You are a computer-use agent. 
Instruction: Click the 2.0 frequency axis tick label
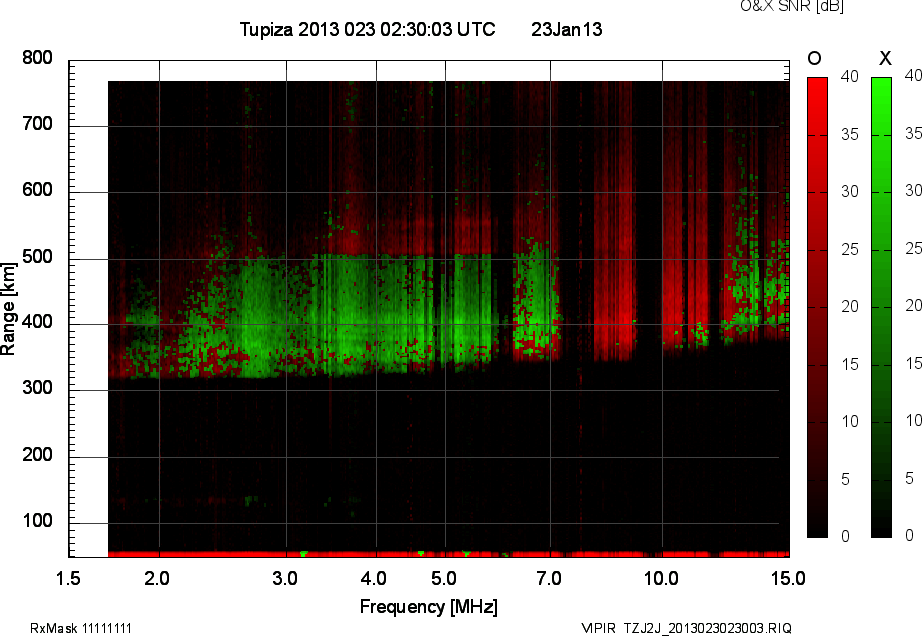click(x=157, y=578)
